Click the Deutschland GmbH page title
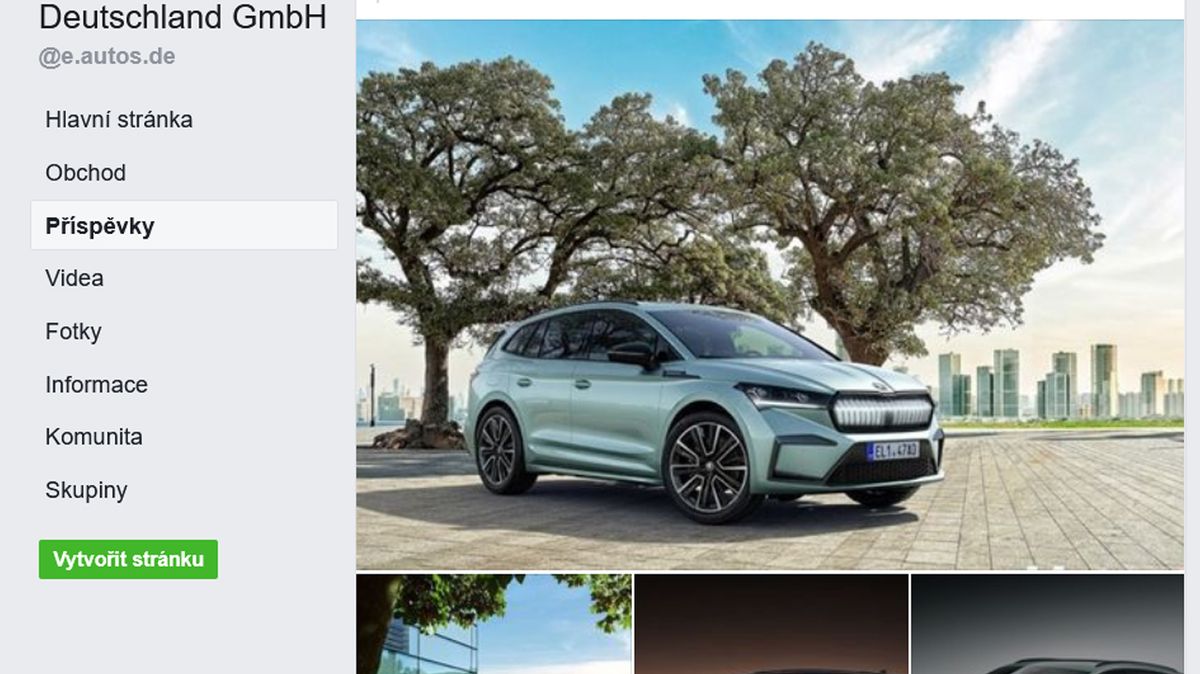The width and height of the screenshot is (1200, 674). 183,16
